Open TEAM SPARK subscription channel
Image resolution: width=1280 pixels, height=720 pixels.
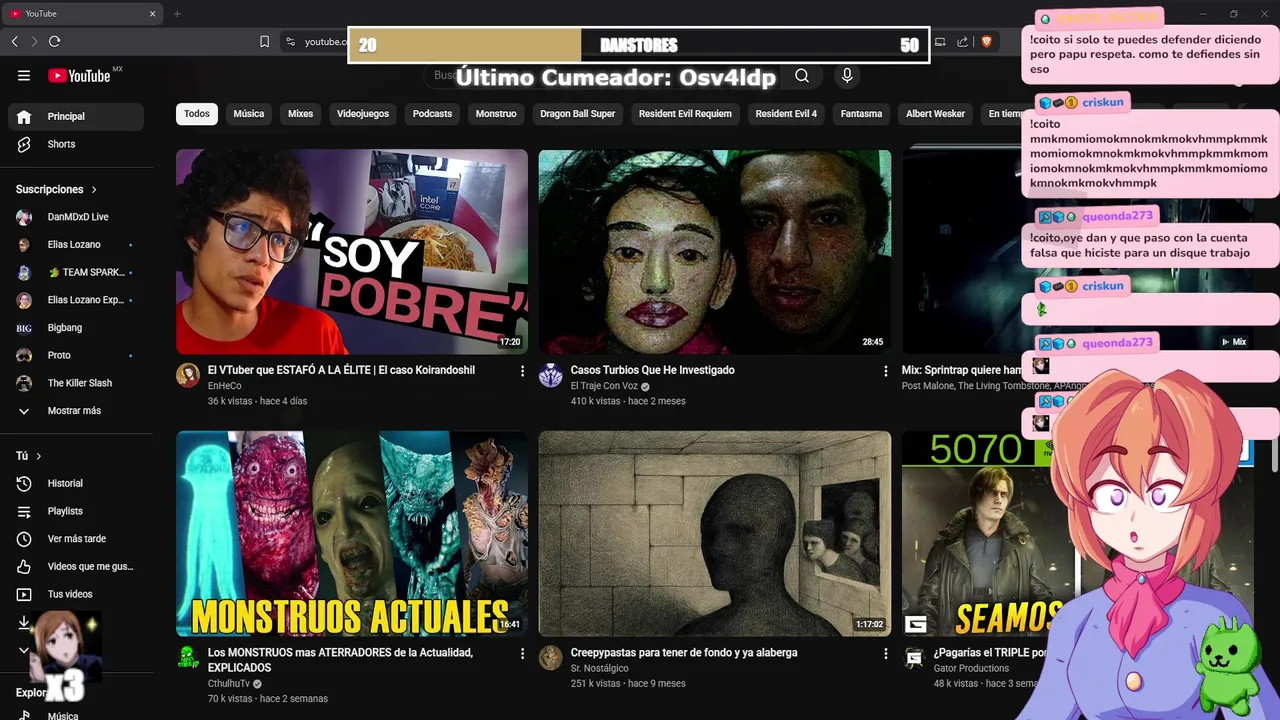coord(76,272)
